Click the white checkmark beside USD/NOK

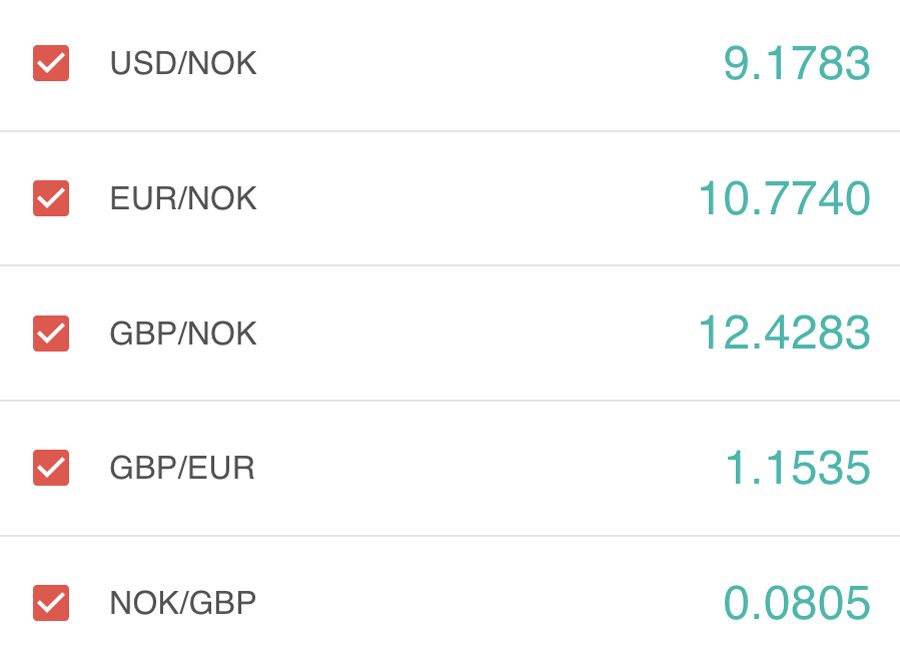[x=51, y=63]
